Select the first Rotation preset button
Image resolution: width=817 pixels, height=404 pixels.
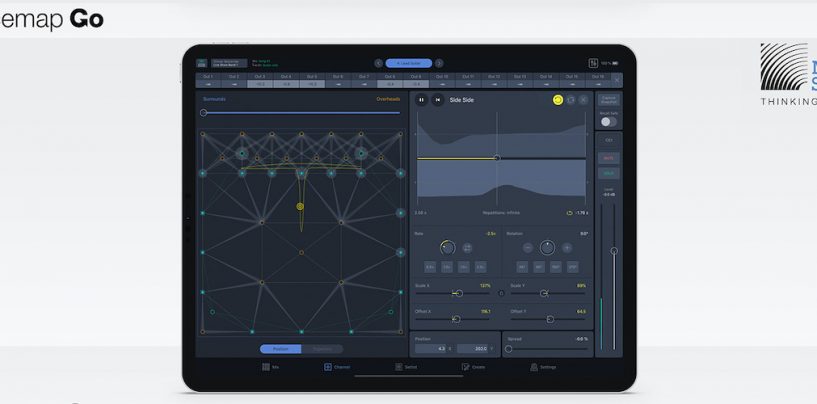point(522,267)
